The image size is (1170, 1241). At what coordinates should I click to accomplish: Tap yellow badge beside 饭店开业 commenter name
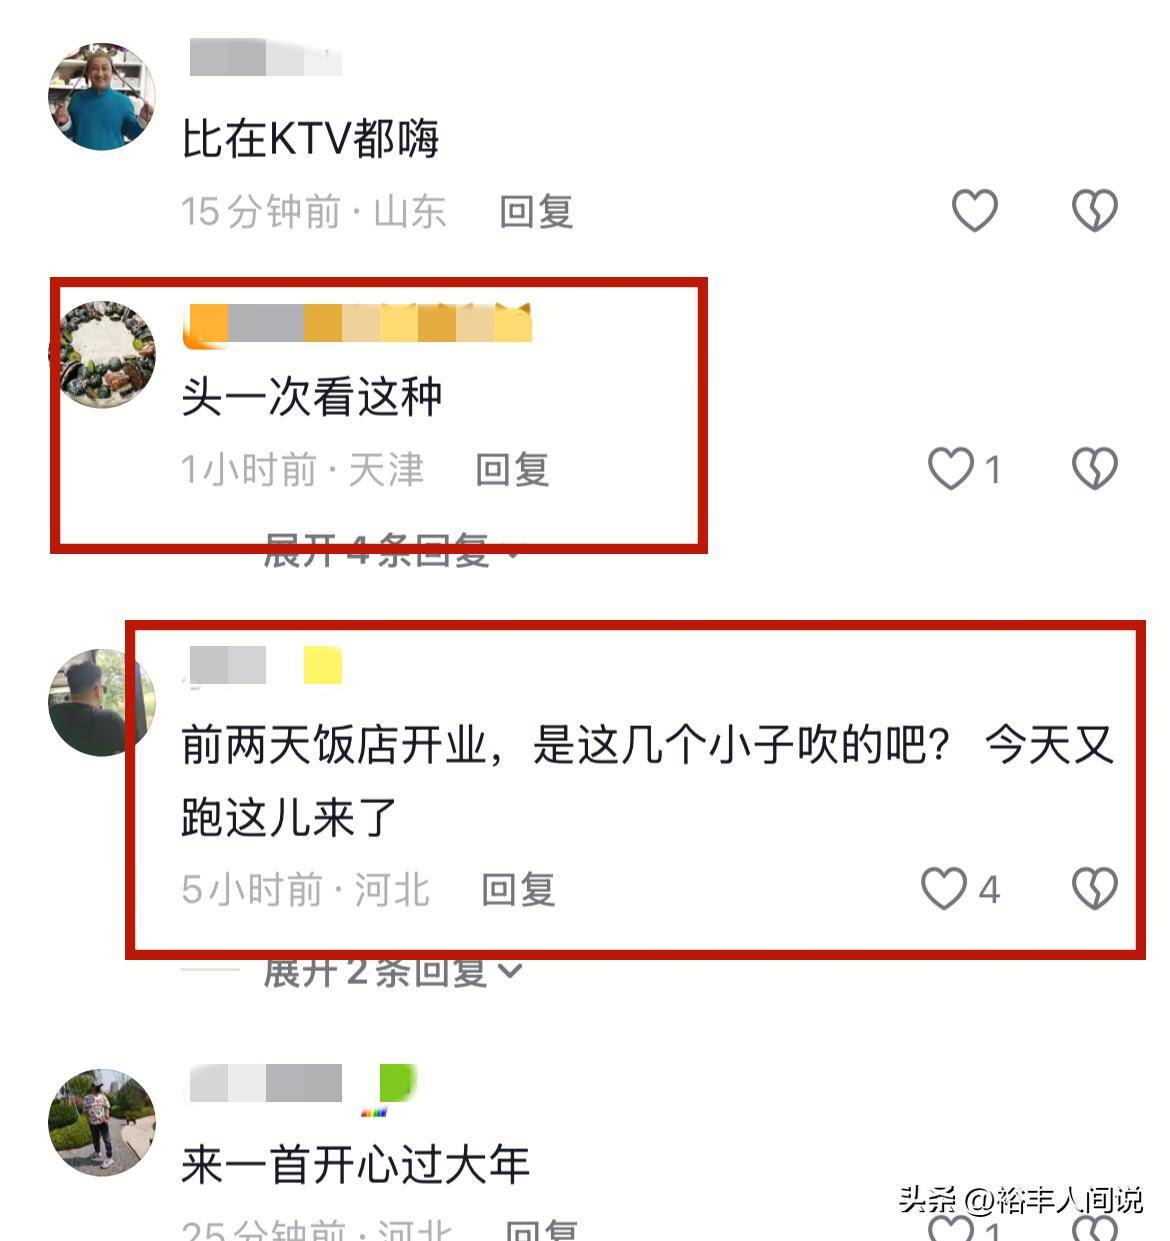point(323,665)
